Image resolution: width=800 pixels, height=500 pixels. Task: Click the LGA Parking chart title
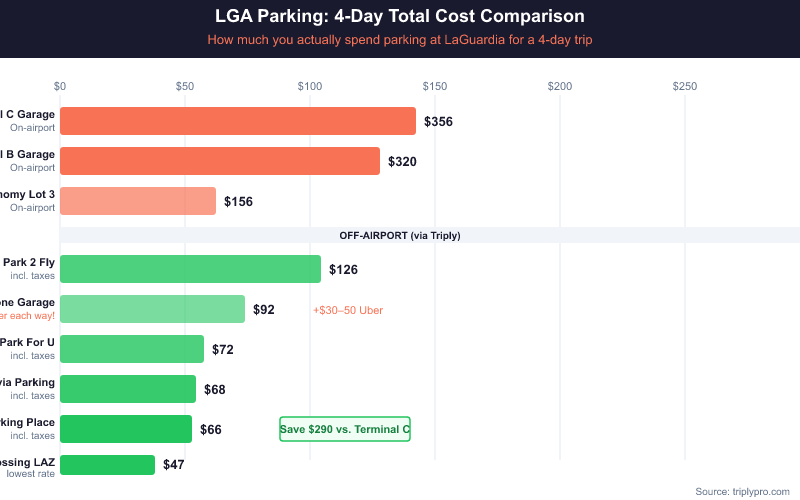click(400, 16)
